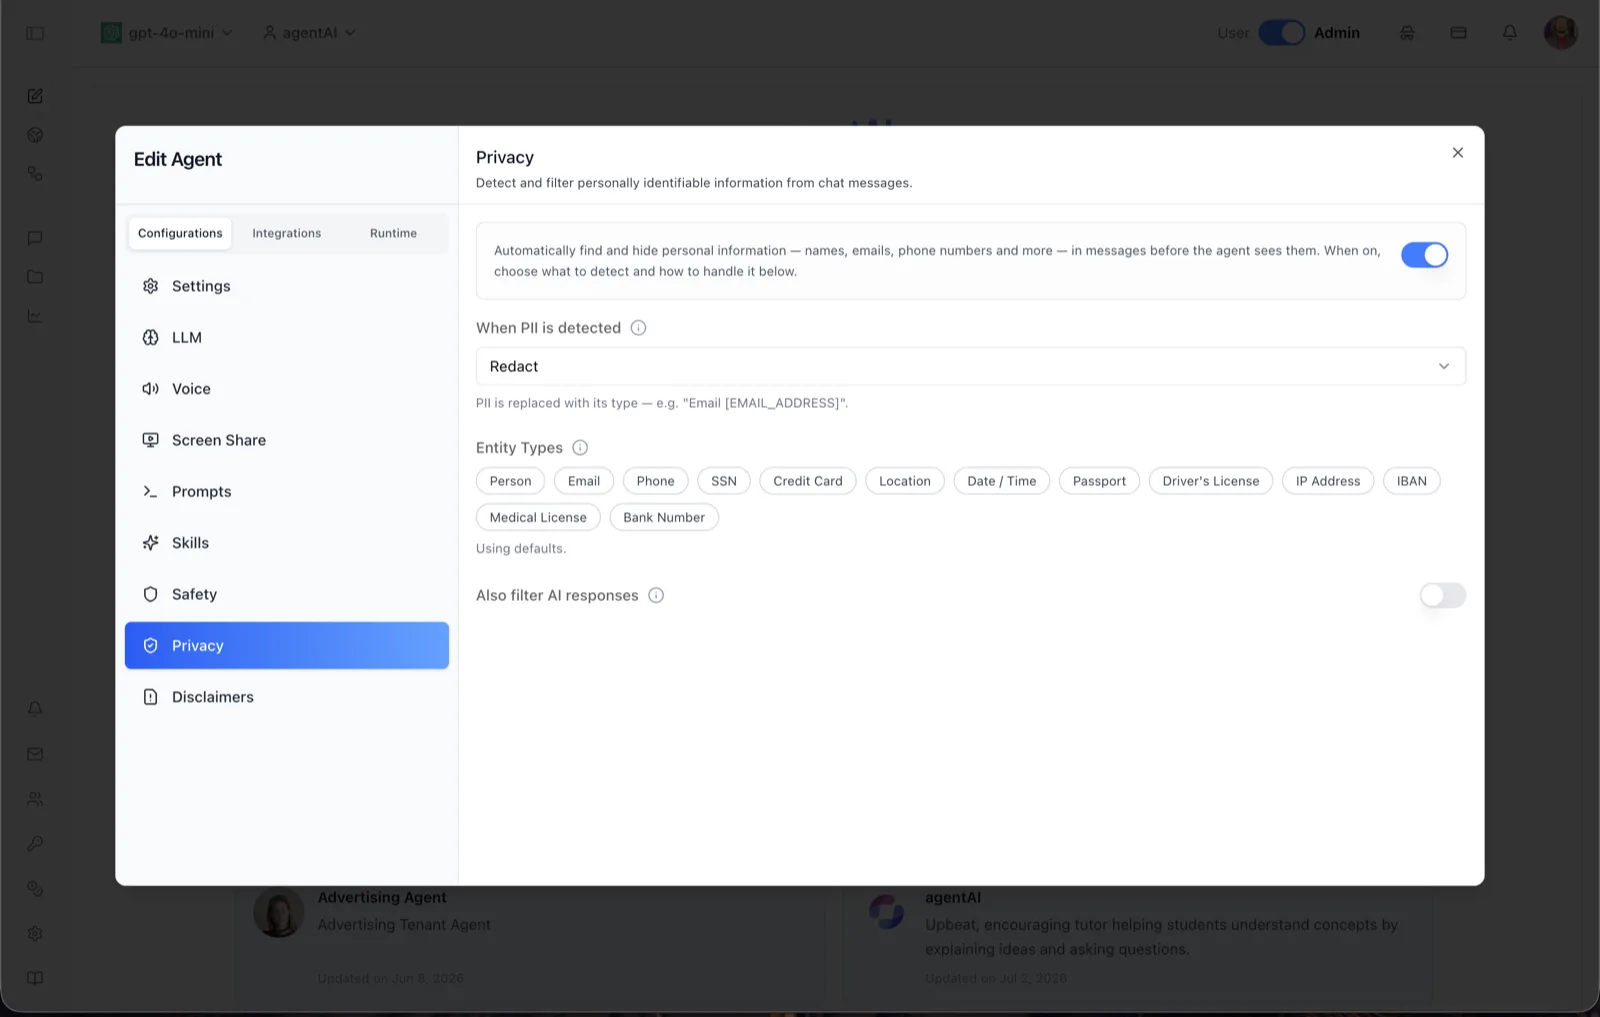
Task: Click info icon beside Also filter AI responses
Action: 656,596
